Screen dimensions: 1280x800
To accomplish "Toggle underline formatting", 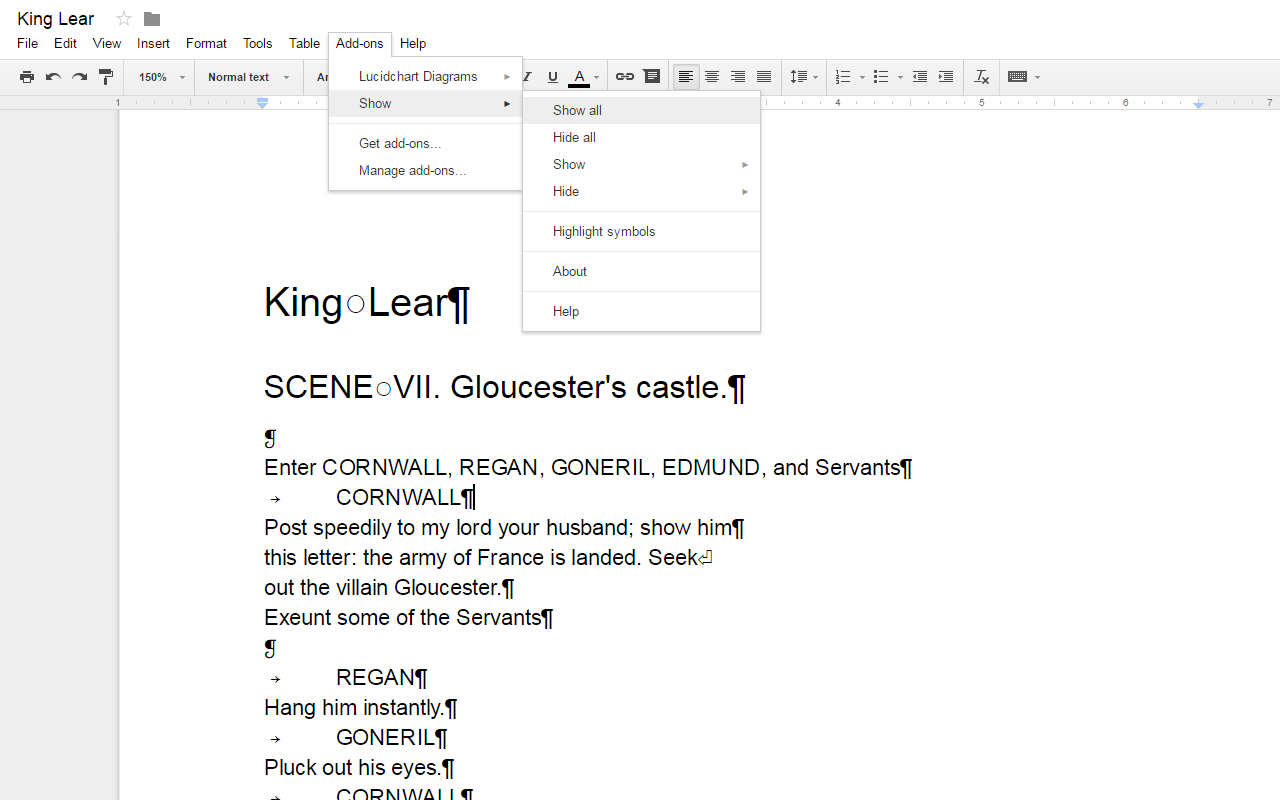I will pyautogui.click(x=553, y=77).
